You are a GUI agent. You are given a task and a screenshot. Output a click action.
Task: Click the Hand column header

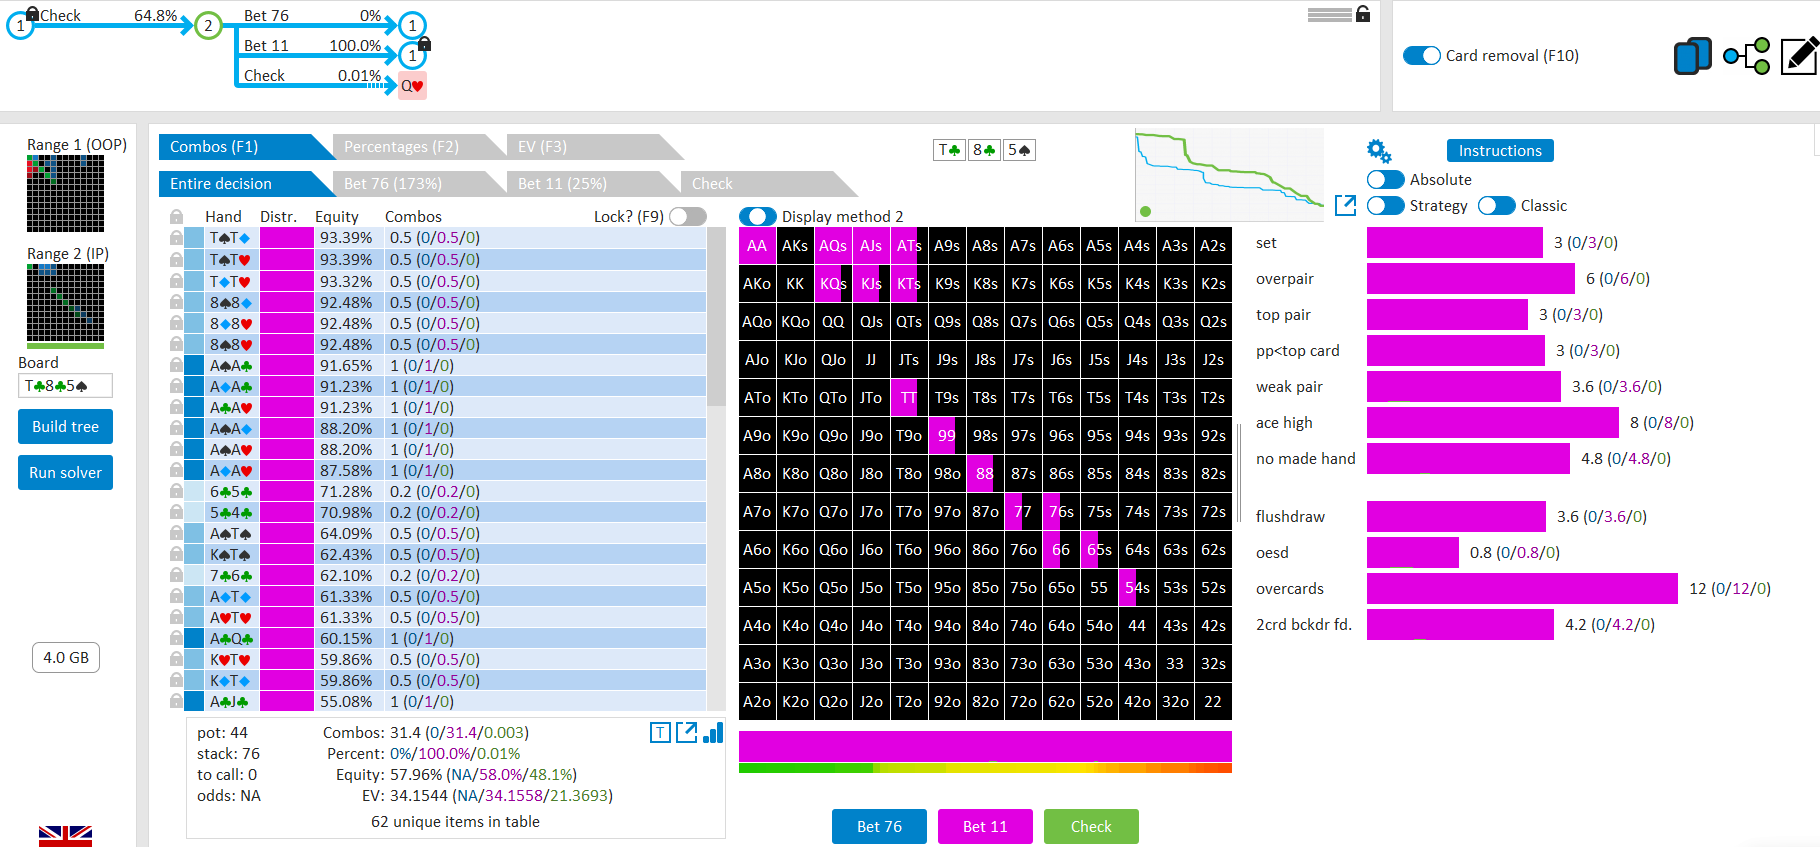223,217
